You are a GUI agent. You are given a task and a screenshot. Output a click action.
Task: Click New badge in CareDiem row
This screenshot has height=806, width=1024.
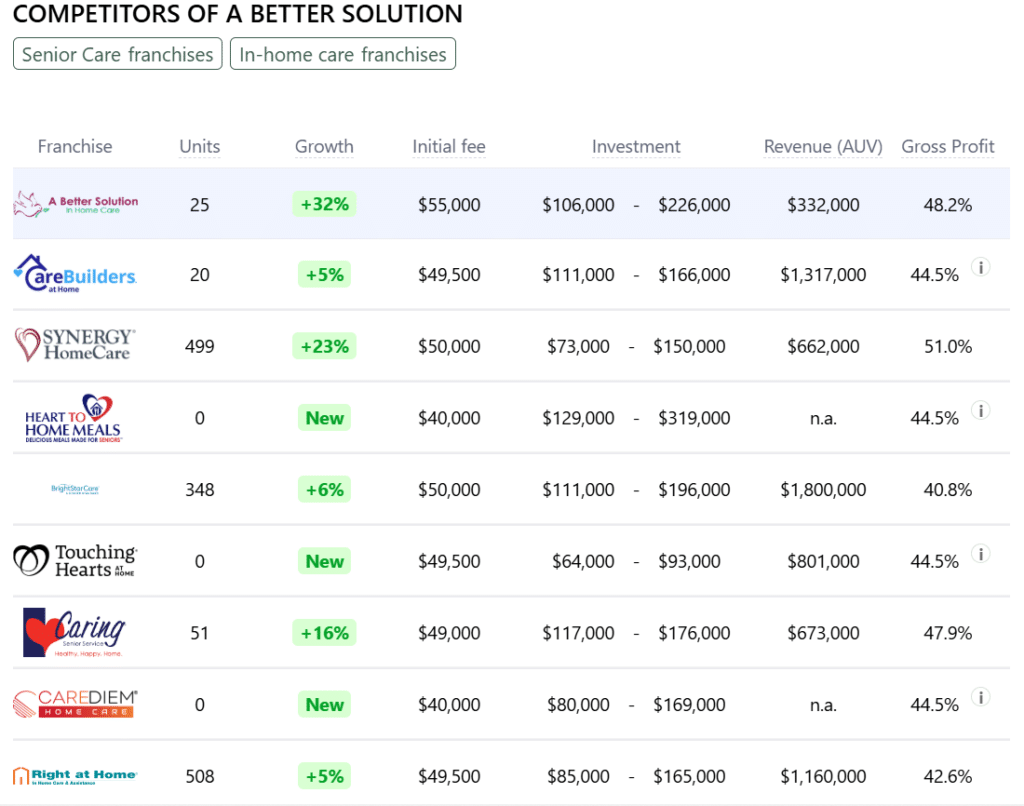coord(325,705)
